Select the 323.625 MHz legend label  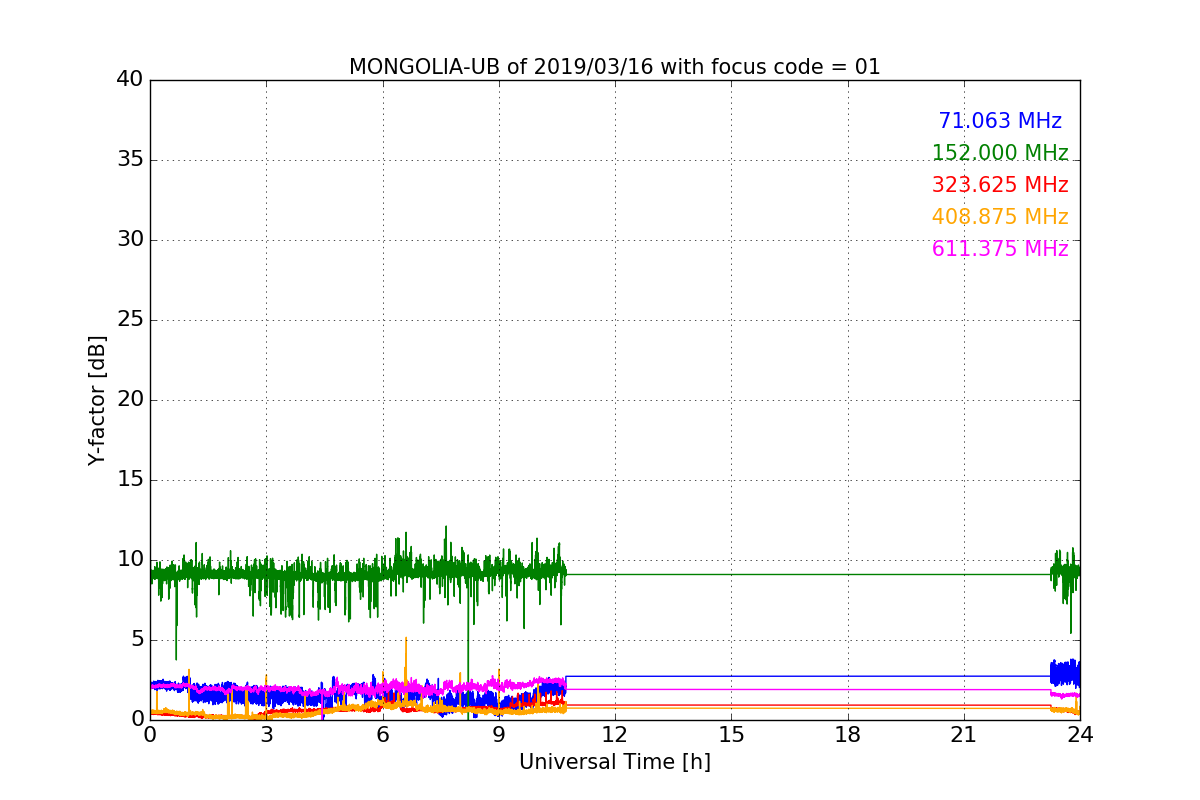point(1000,185)
